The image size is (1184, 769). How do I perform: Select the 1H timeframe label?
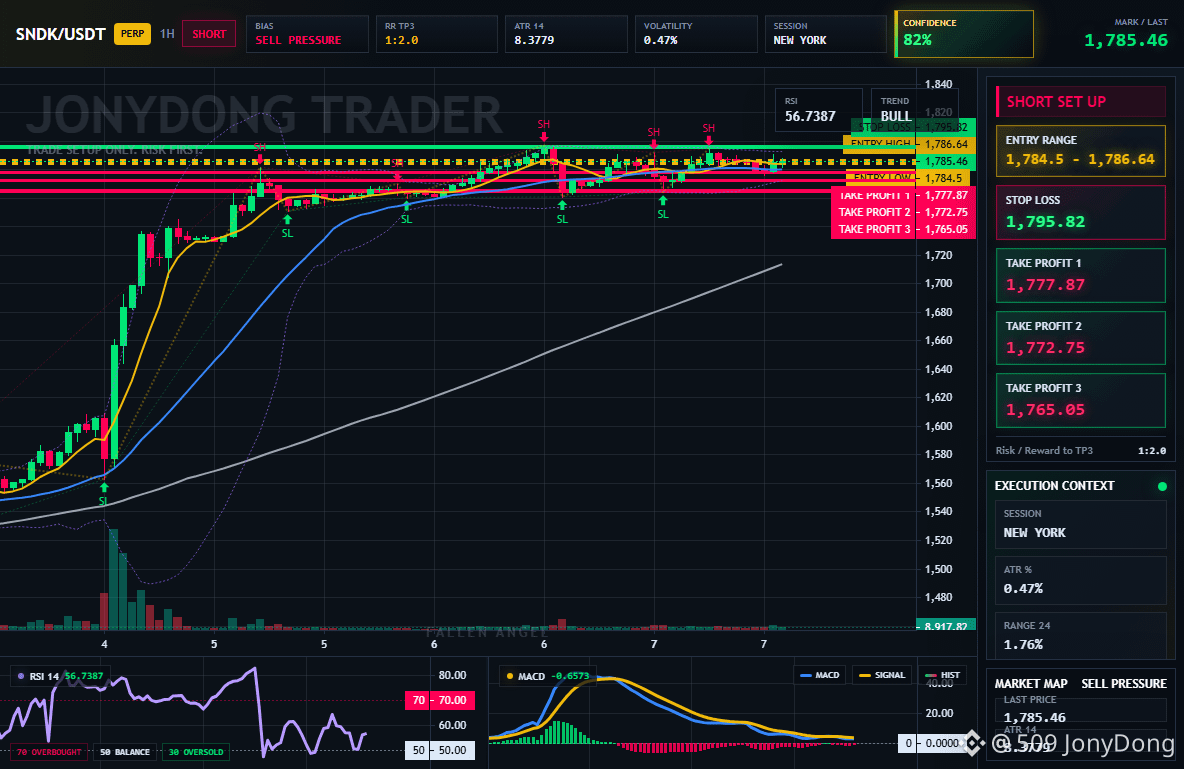168,34
